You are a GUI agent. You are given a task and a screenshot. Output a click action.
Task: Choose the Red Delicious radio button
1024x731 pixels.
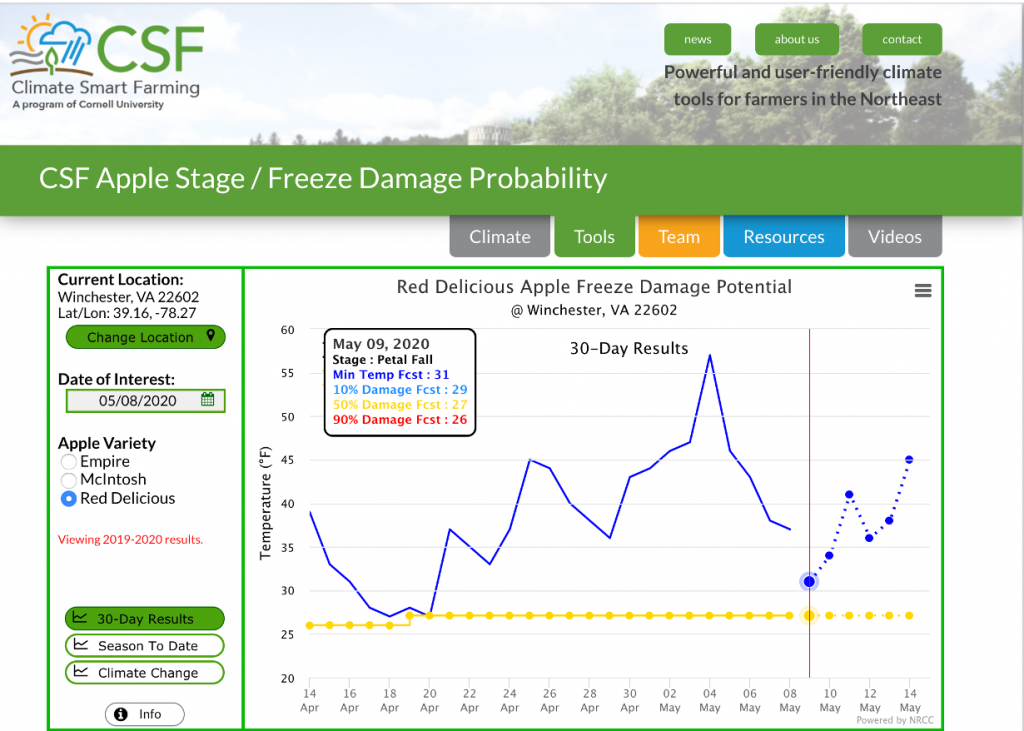(69, 498)
